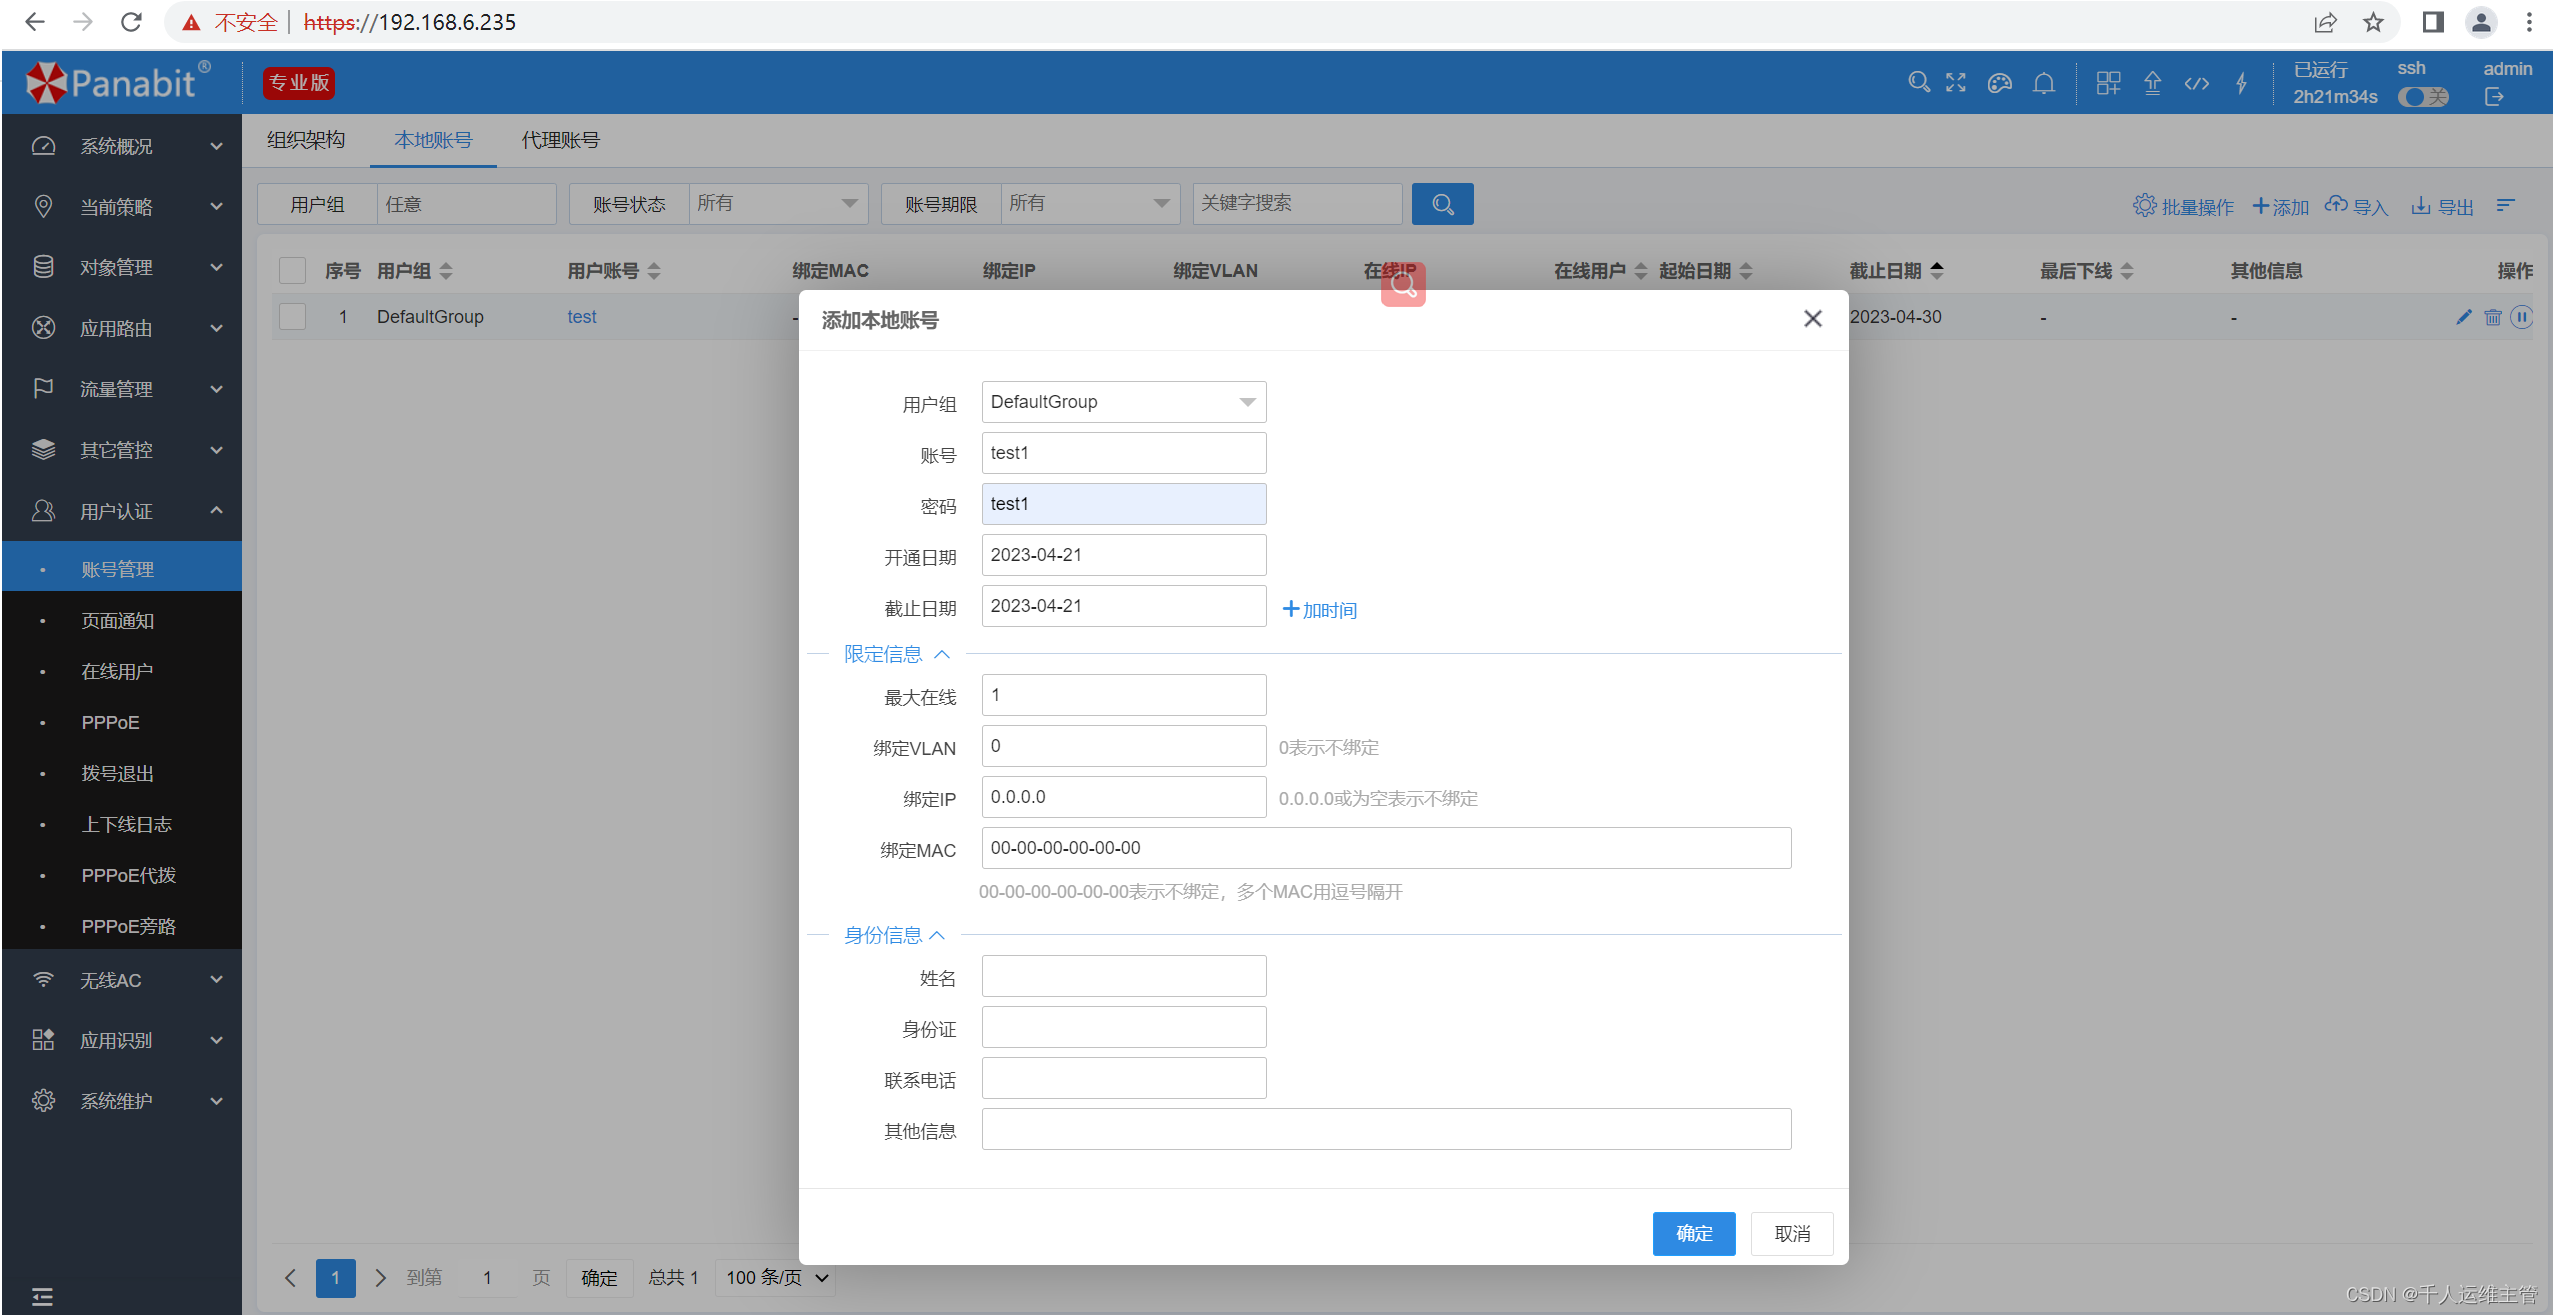
Task: Bookmark the page with star icon
Action: 2373,22
